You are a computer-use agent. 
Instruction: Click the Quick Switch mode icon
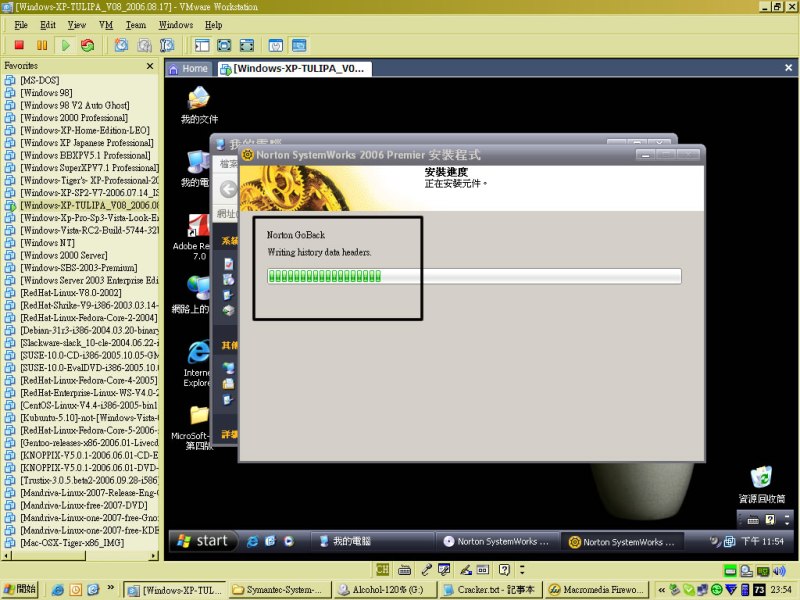[x=247, y=45]
